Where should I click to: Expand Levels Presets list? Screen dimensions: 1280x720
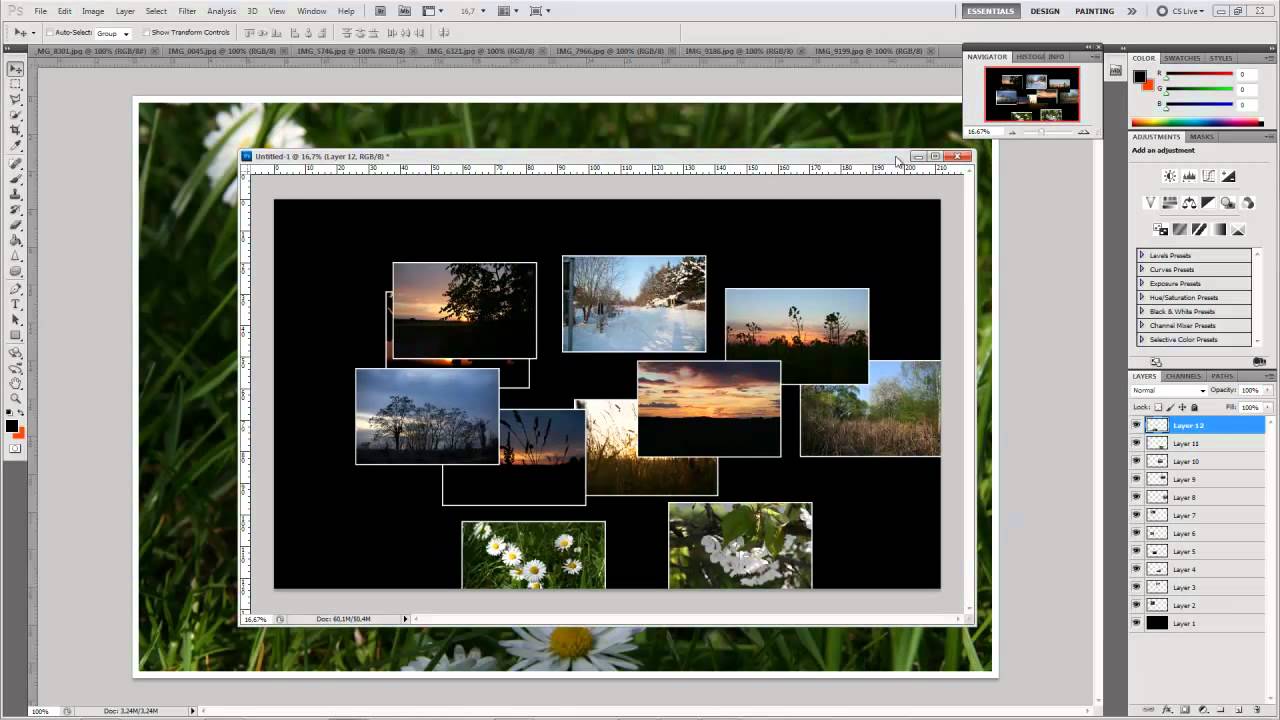1142,255
